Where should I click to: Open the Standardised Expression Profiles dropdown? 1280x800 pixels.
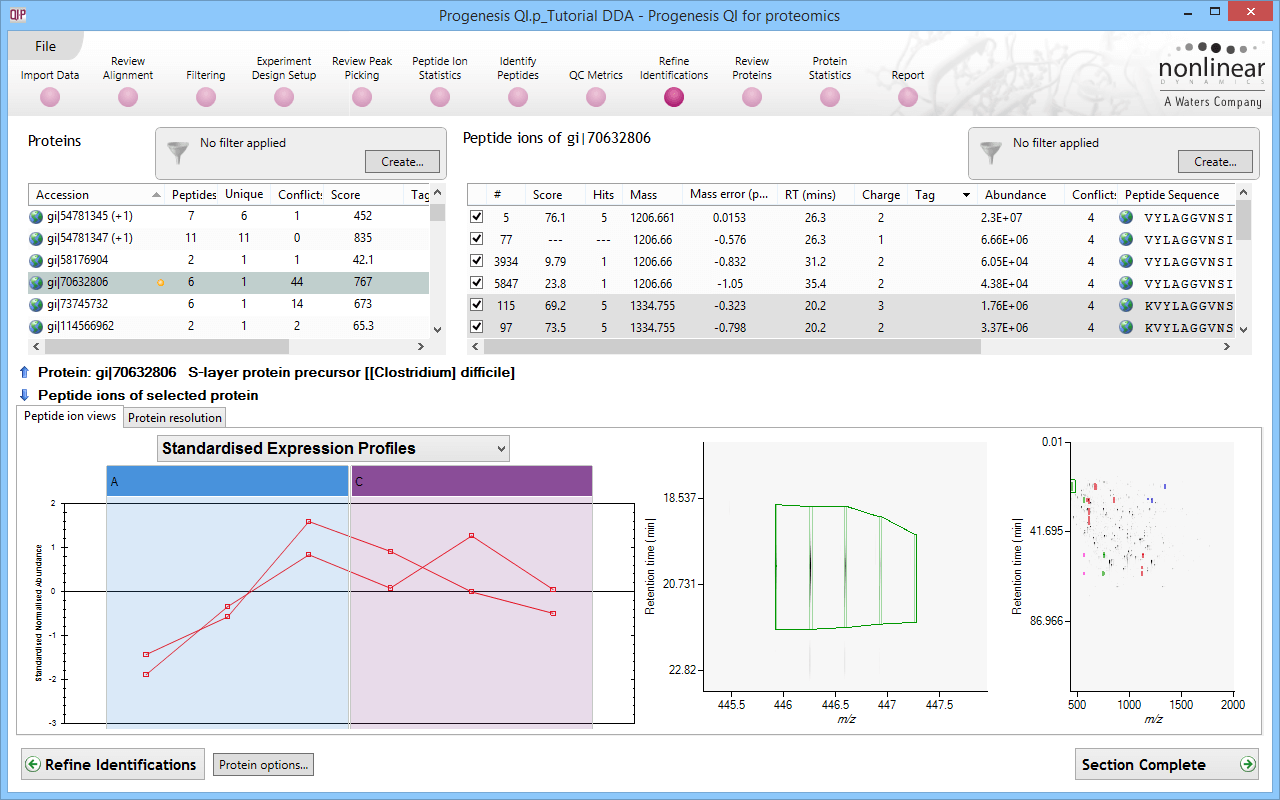point(333,449)
